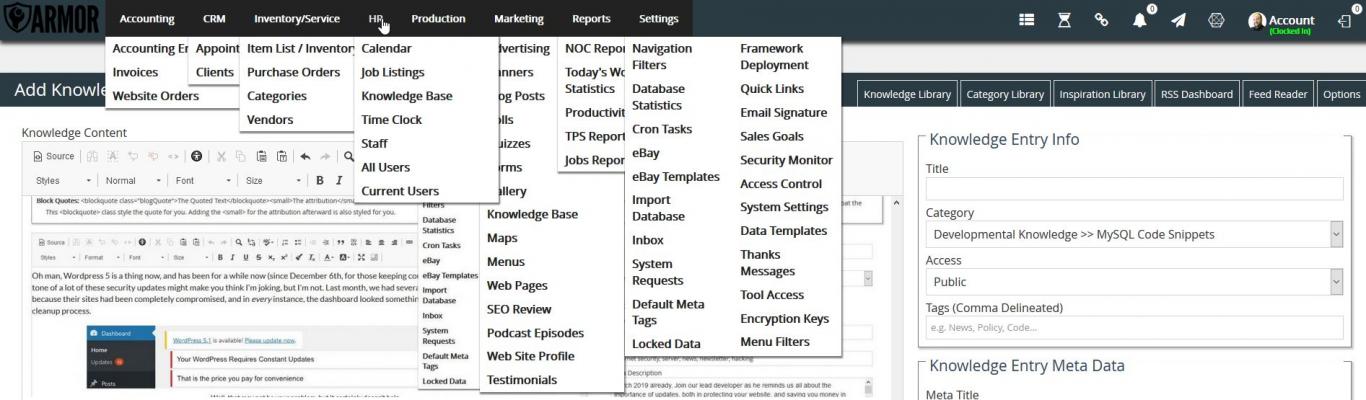The height and width of the screenshot is (400, 1366).
Task: Click the Account profile avatar
Action: click(x=1257, y=20)
